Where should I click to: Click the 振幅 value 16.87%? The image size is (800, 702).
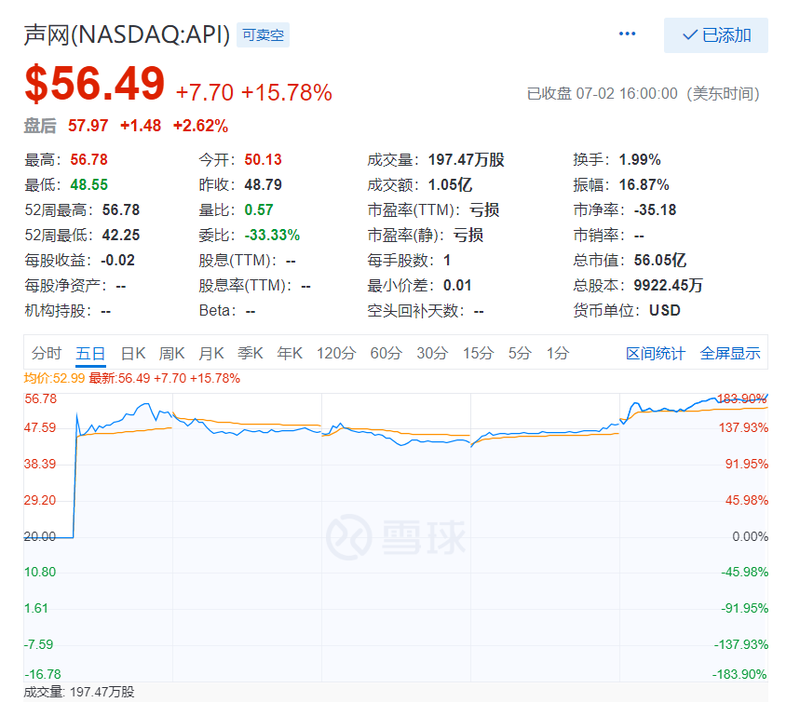(x=644, y=185)
